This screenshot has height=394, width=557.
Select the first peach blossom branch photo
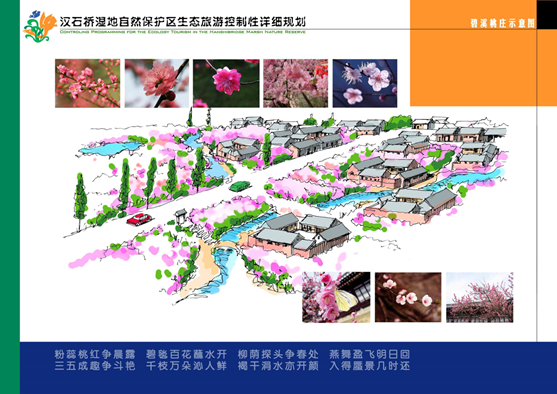click(x=87, y=83)
